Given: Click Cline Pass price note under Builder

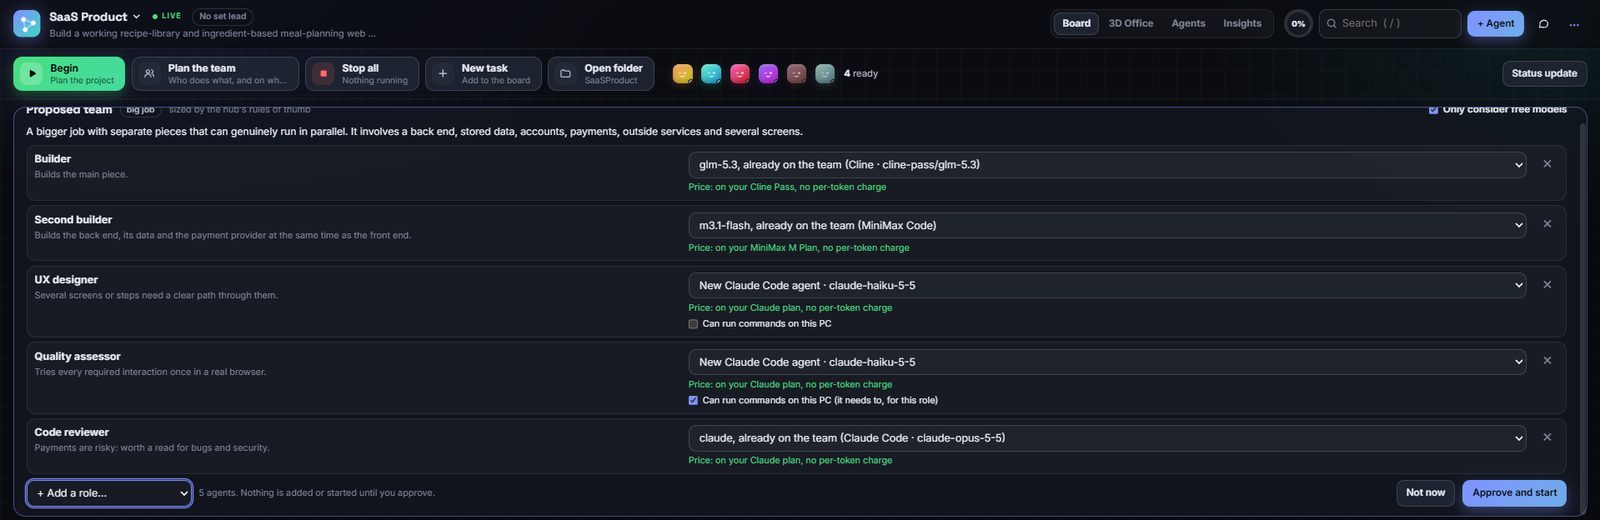Looking at the screenshot, I should pos(787,187).
